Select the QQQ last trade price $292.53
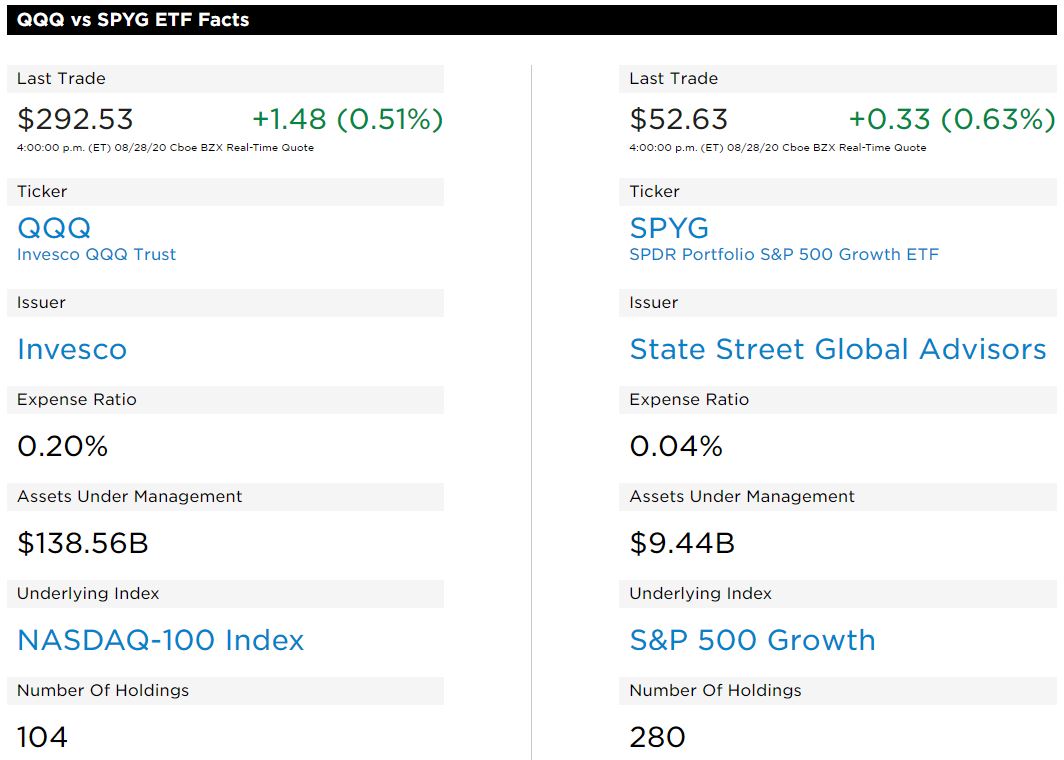 75,119
